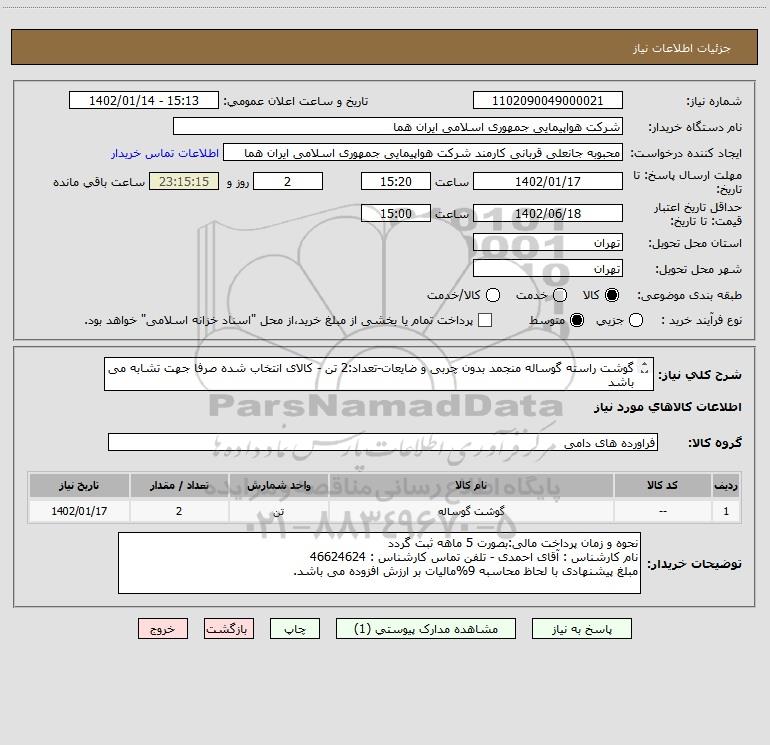Image resolution: width=770 pixels, height=745 pixels.
Task: Select the گوشت گوساله table row
Action: pos(385,511)
